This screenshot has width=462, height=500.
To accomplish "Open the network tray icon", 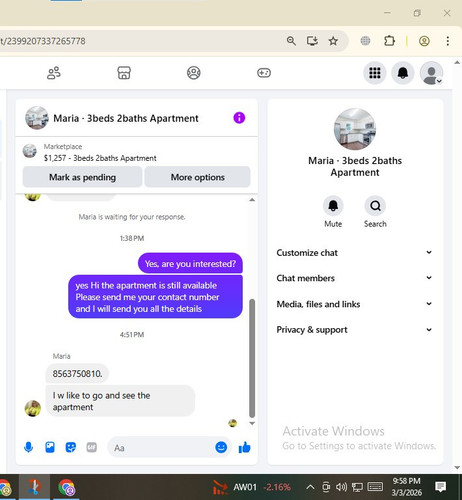I will click(x=357, y=487).
